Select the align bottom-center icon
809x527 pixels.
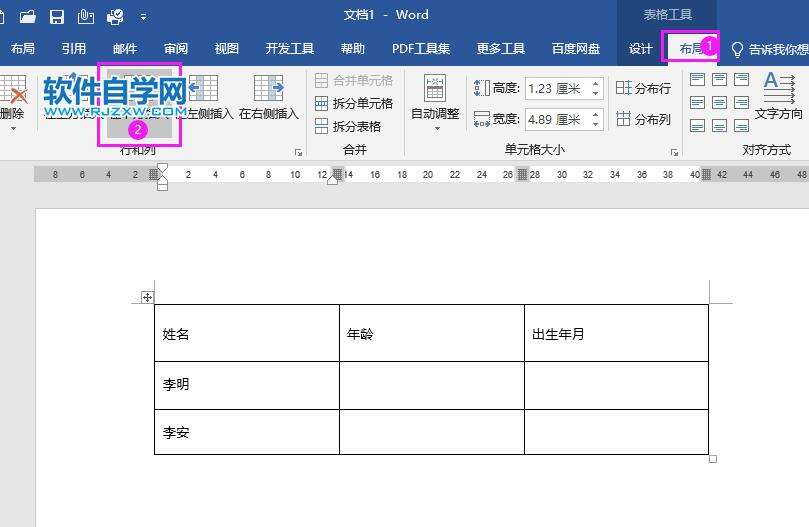pyautogui.click(x=719, y=125)
